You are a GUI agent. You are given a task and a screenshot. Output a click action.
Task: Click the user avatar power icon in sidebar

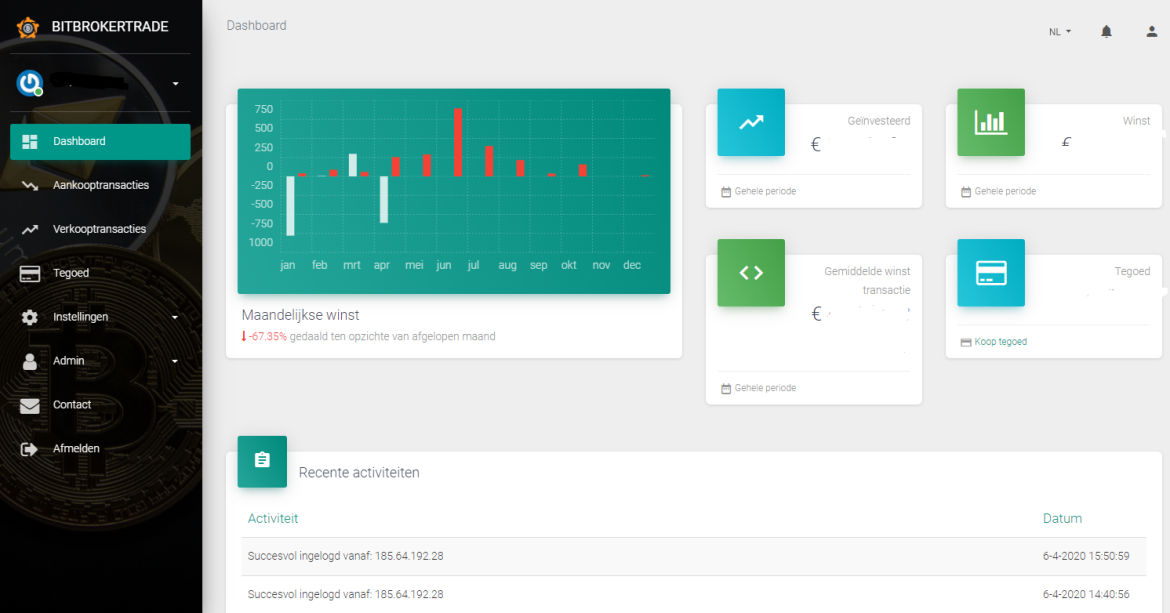click(29, 83)
